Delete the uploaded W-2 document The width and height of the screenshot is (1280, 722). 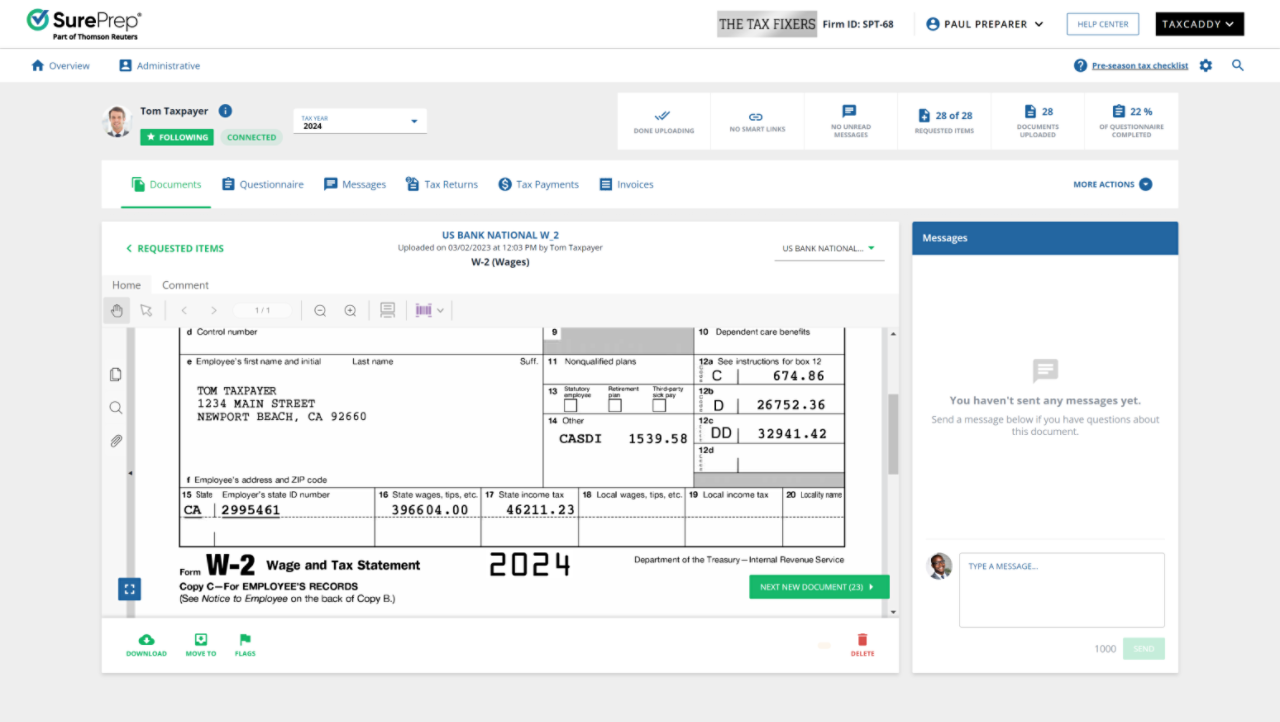click(x=862, y=645)
